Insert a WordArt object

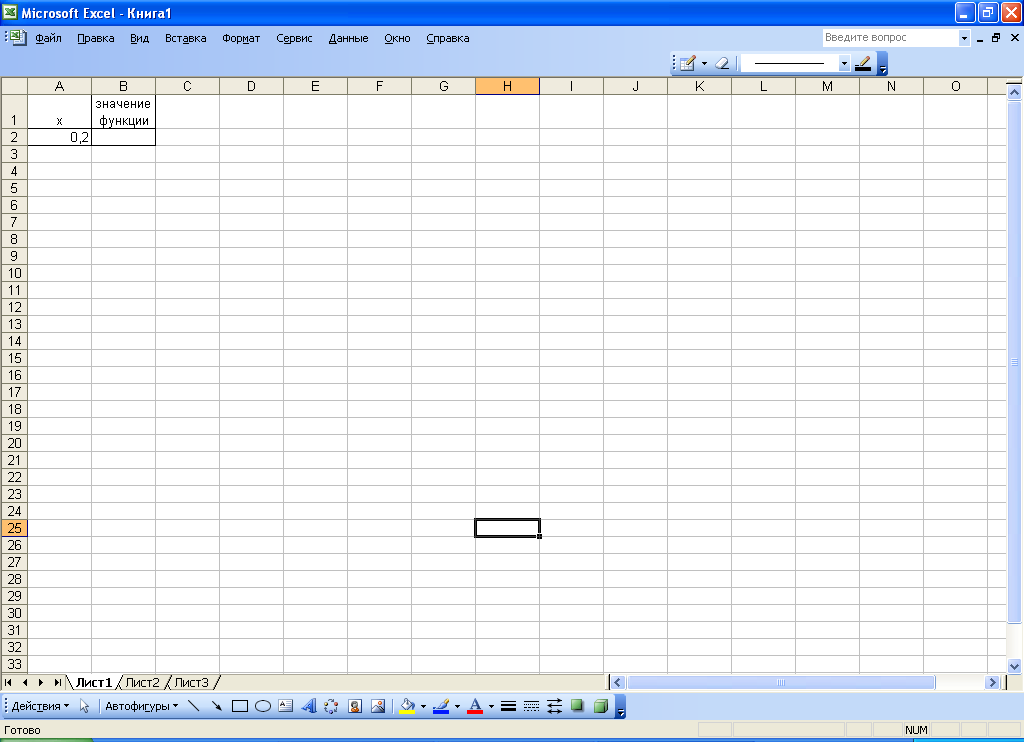[309, 706]
